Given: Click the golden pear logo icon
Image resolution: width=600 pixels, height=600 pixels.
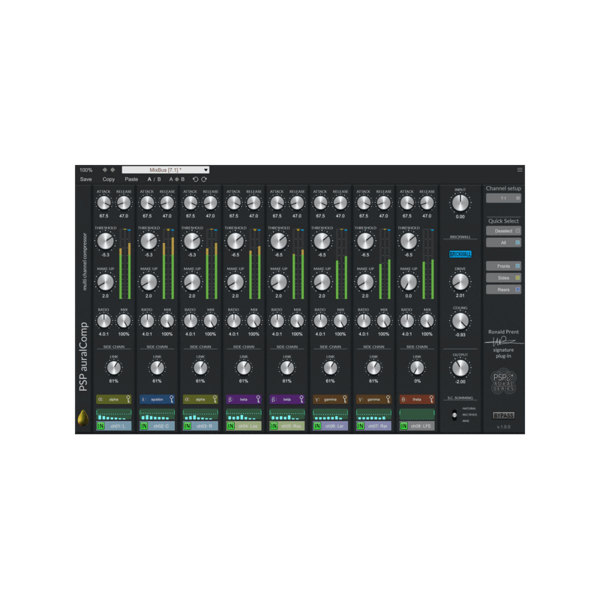Looking at the screenshot, I should point(83,418).
